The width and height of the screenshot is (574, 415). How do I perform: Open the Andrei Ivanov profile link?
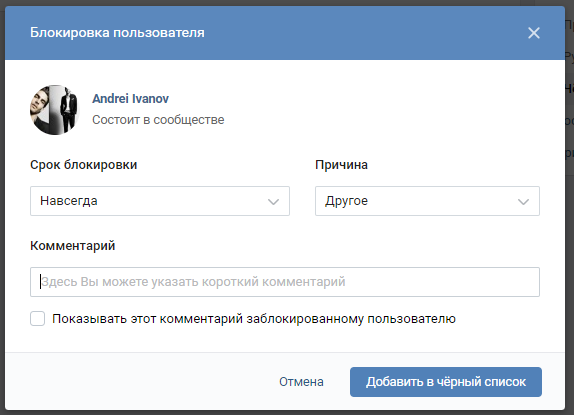click(130, 98)
